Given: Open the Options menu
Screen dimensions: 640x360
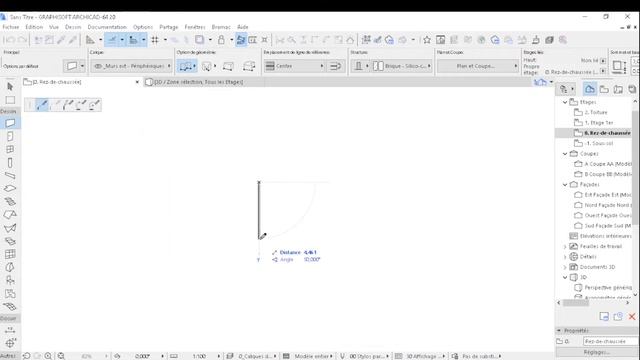Looking at the screenshot, I should tap(143, 27).
